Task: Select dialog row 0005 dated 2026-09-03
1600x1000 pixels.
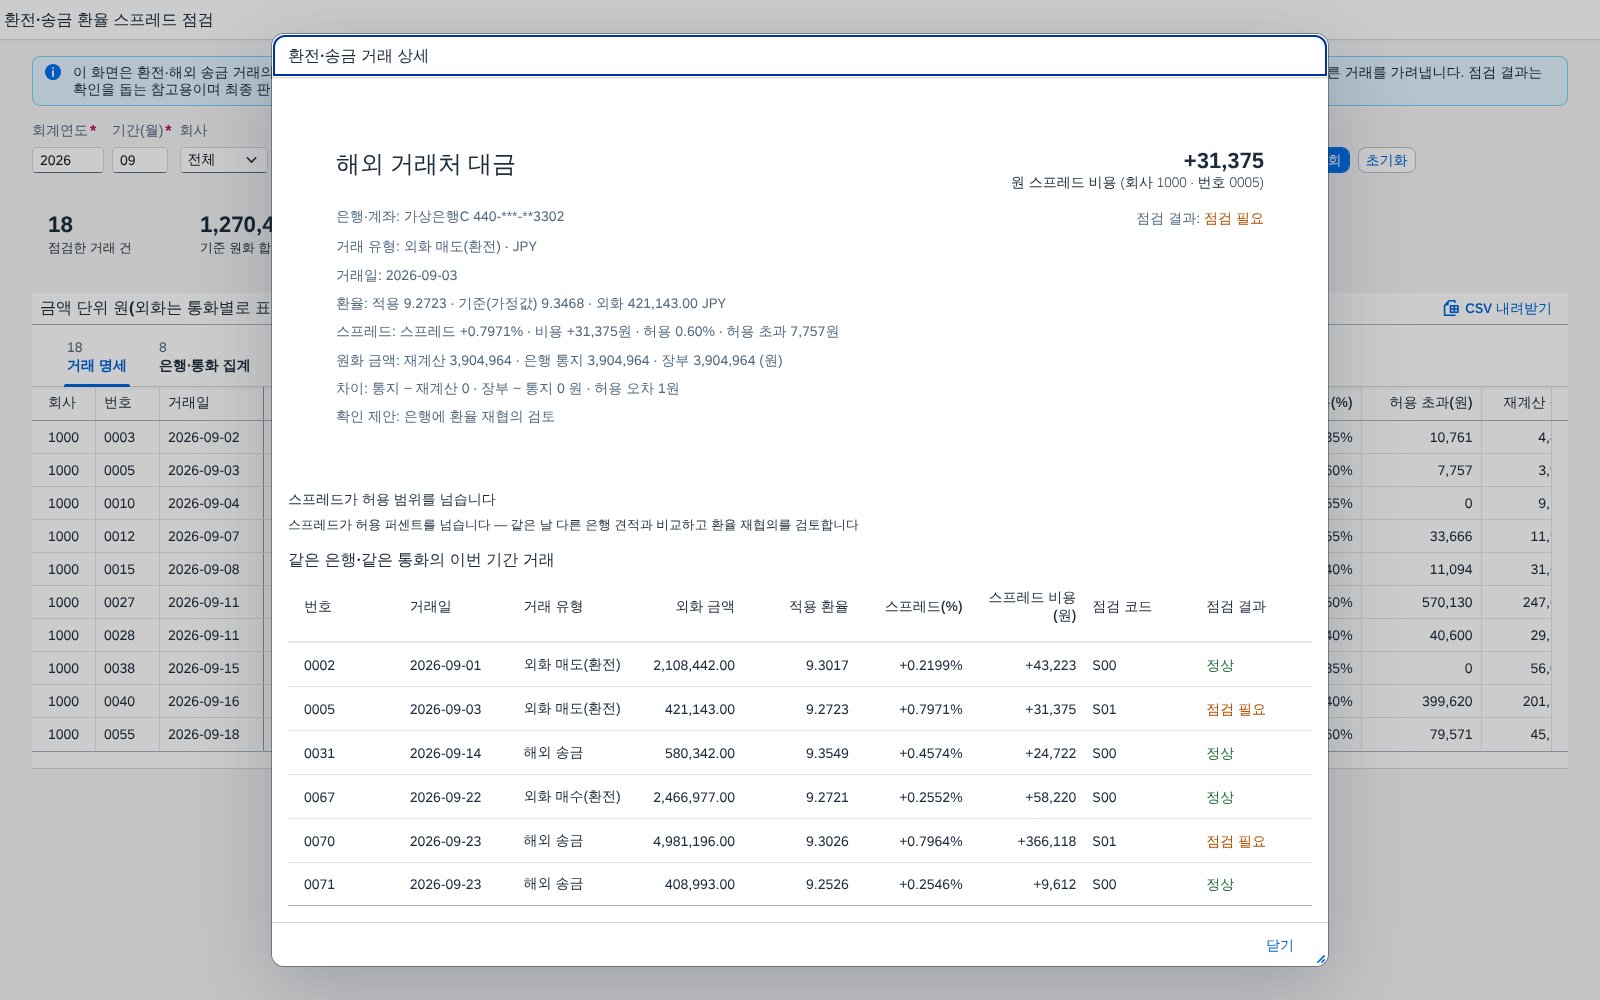Action: [800, 709]
